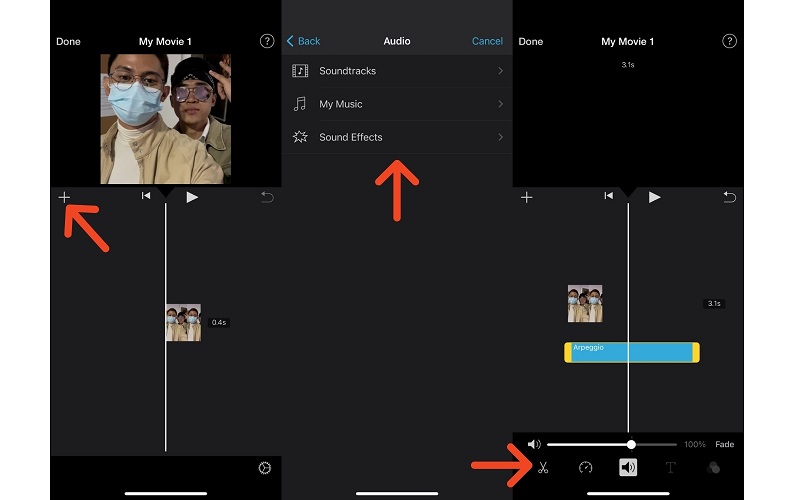Click the project settings gear icon

tap(264, 468)
